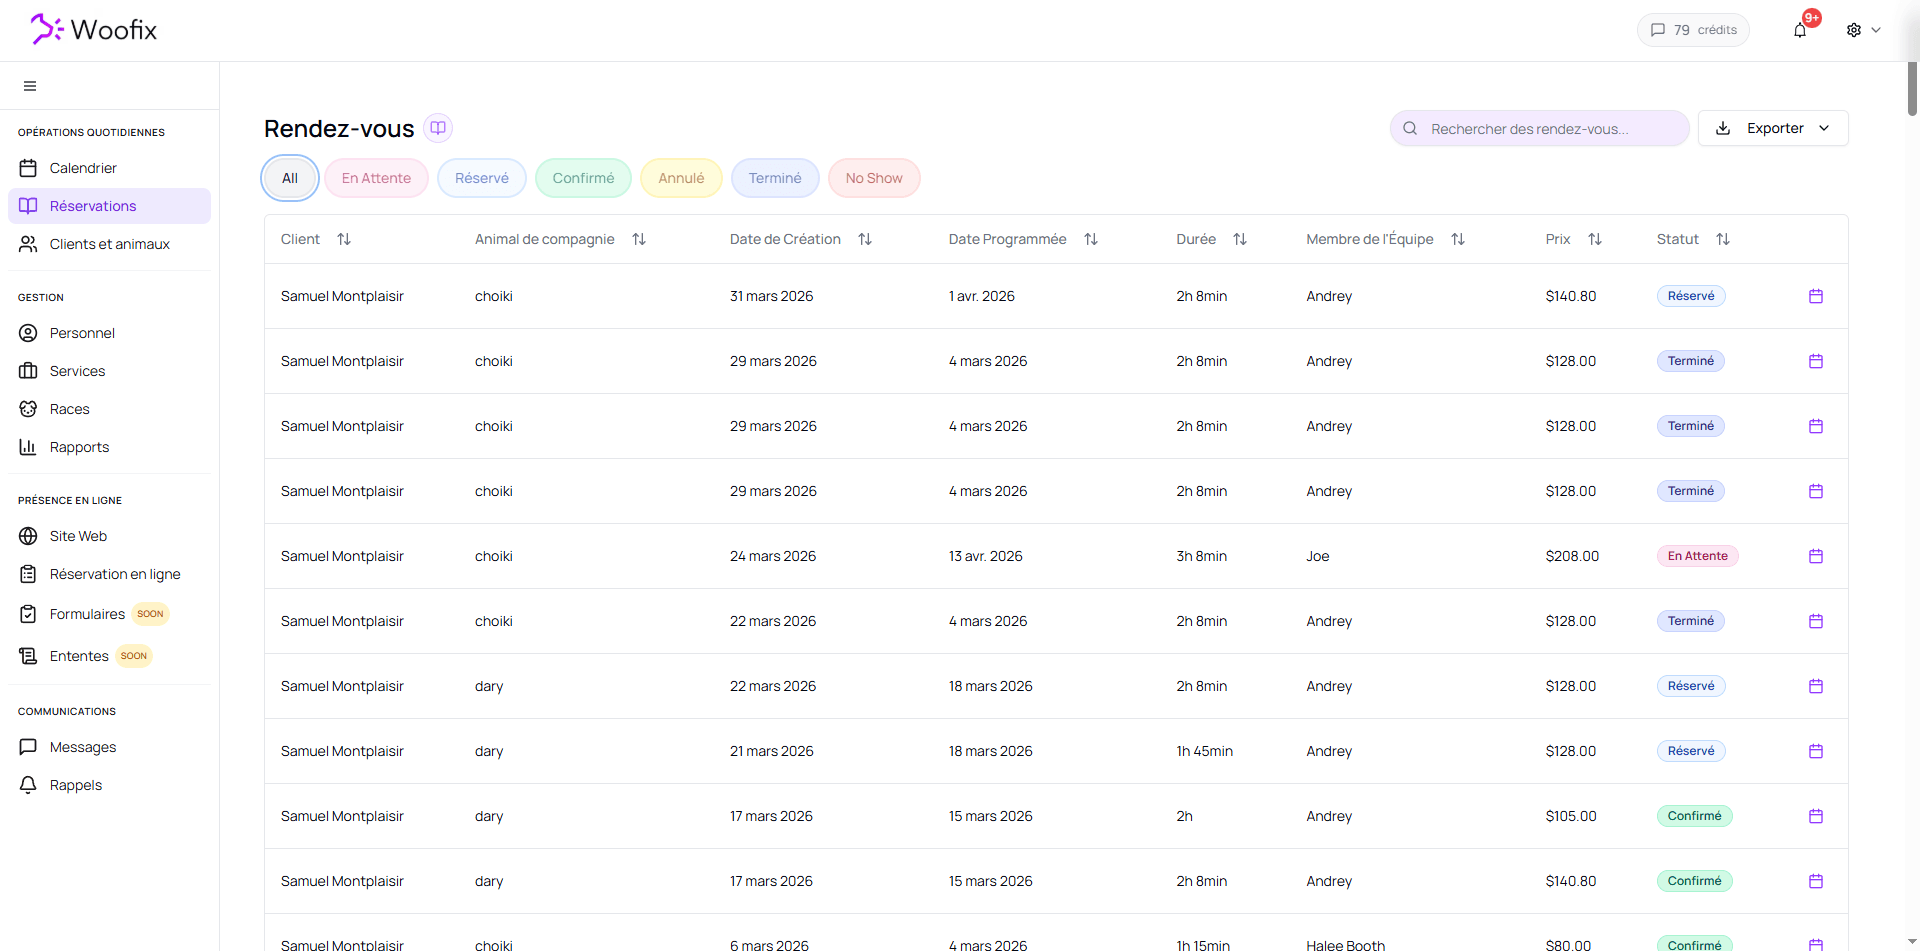Focus the Rechercher des rendez-vous search field
Image resolution: width=1920 pixels, height=951 pixels.
(1540, 128)
